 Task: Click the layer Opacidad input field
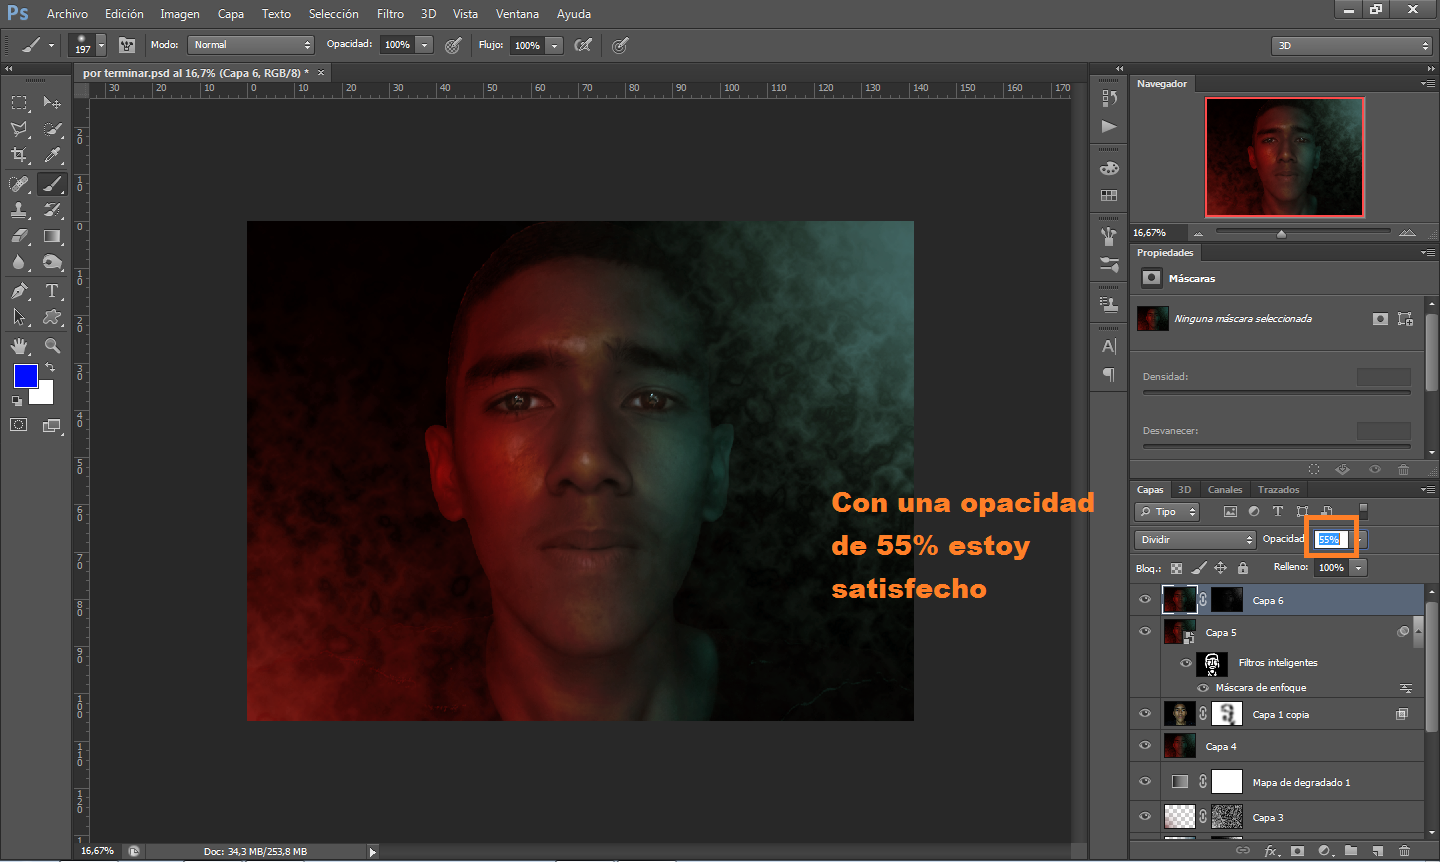1330,539
